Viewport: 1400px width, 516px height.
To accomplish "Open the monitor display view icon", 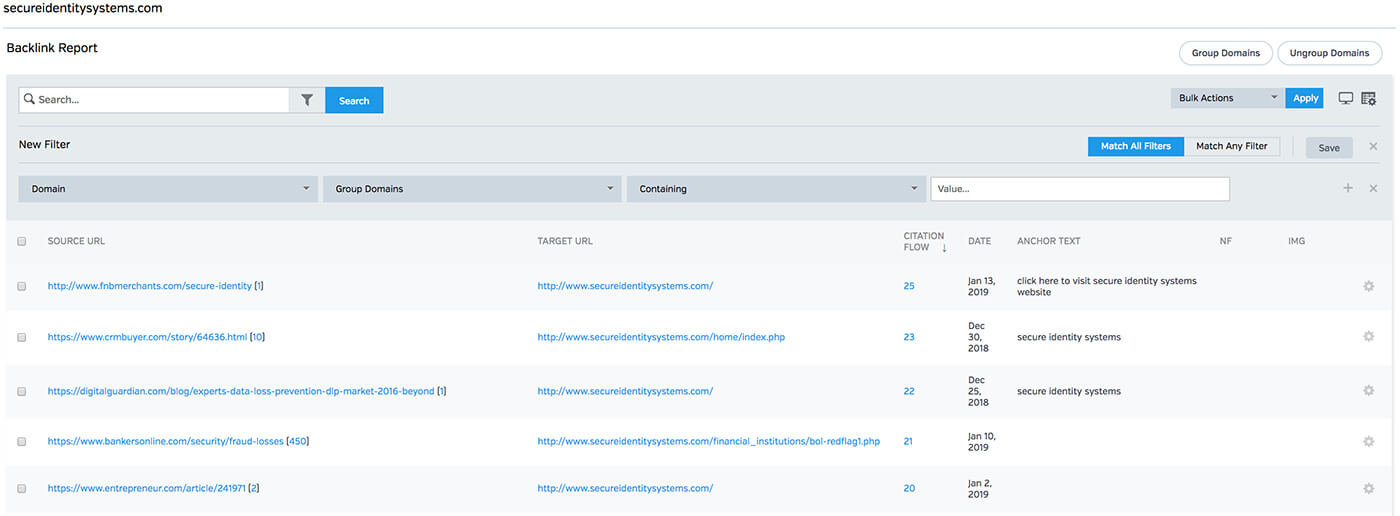I will (x=1346, y=98).
